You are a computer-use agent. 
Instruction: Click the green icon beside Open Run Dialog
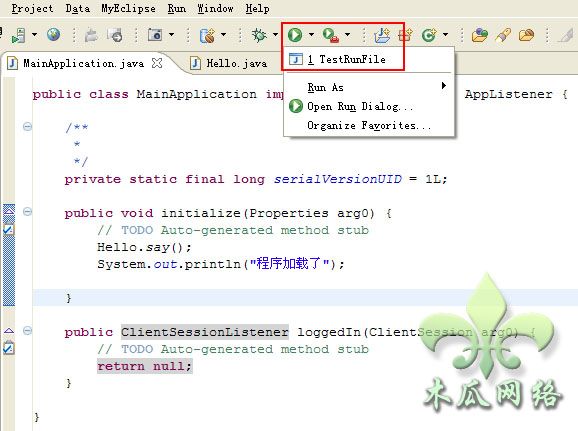coord(296,106)
